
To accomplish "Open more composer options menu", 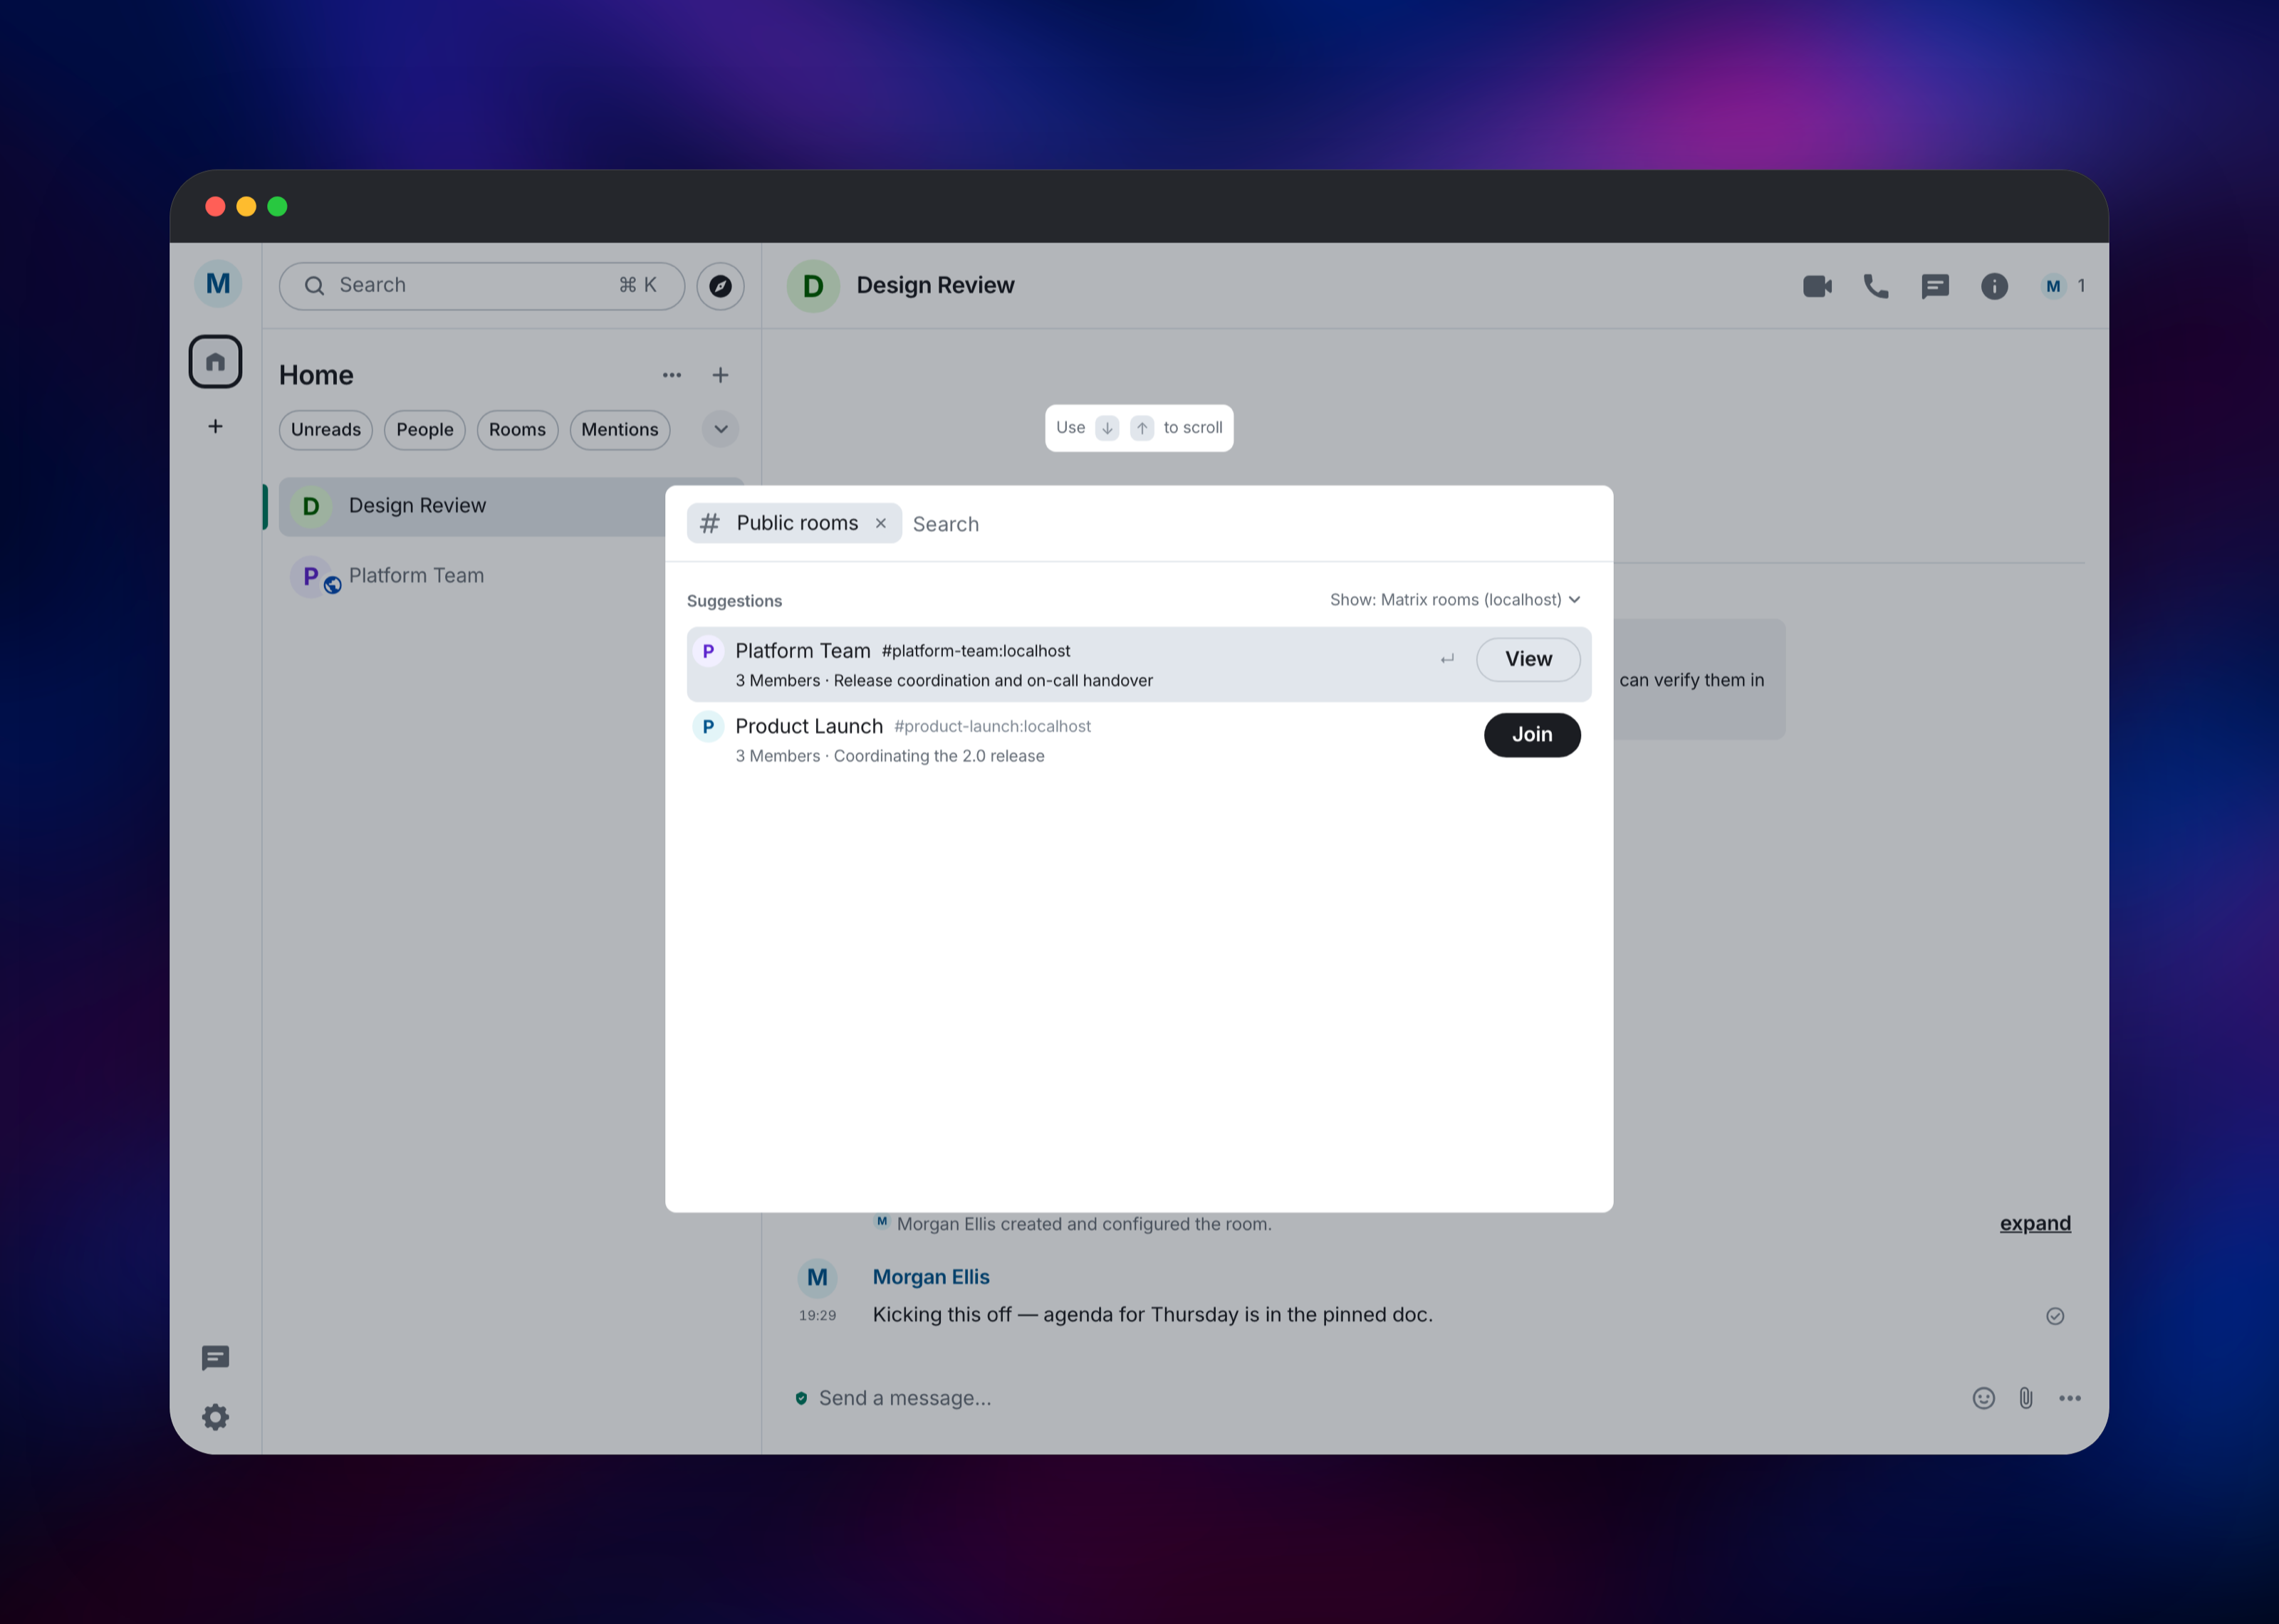I will click(x=2070, y=1398).
